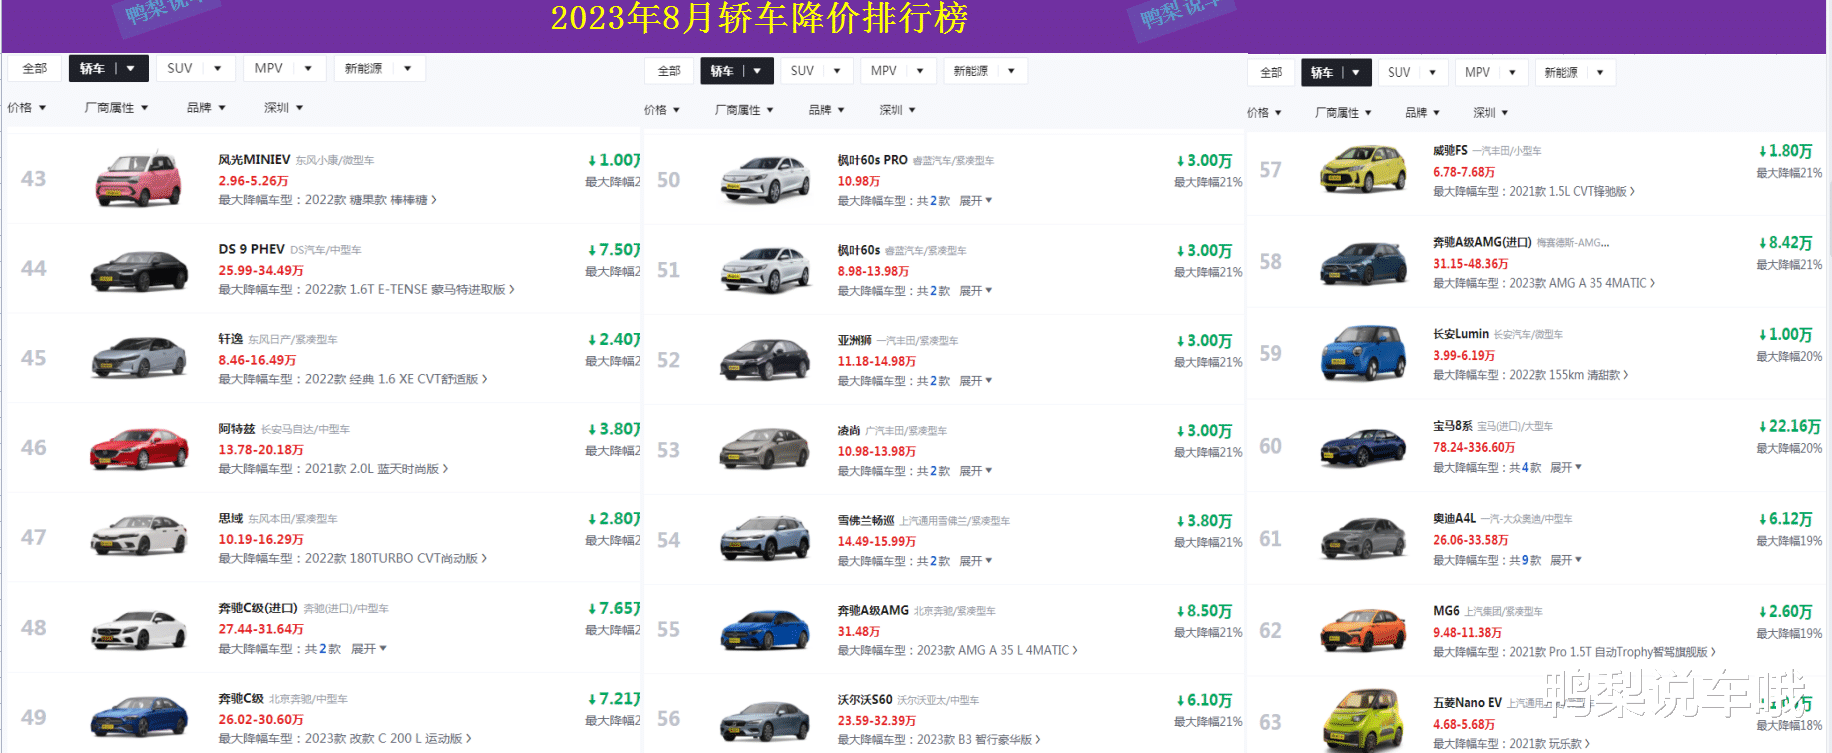
Task: Switch to 新能源 tab in the leftmost panel
Action: click(x=378, y=68)
